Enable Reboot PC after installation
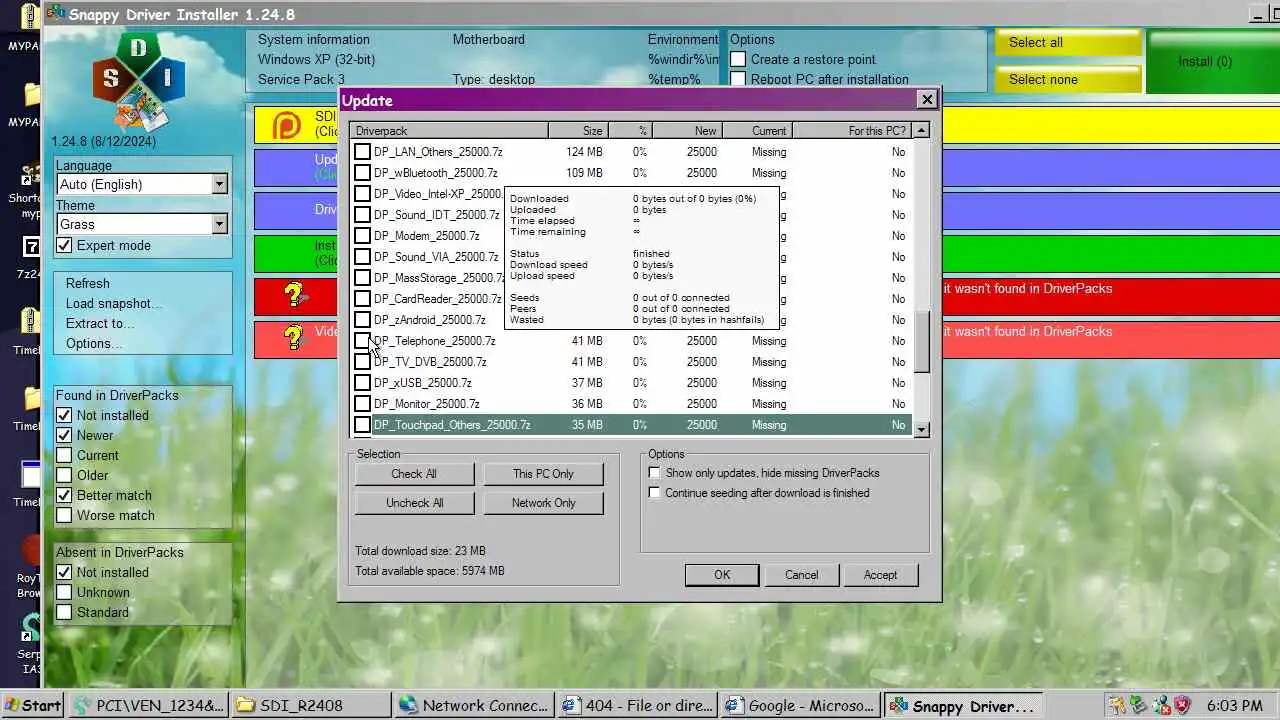This screenshot has width=1280, height=720. point(738,79)
